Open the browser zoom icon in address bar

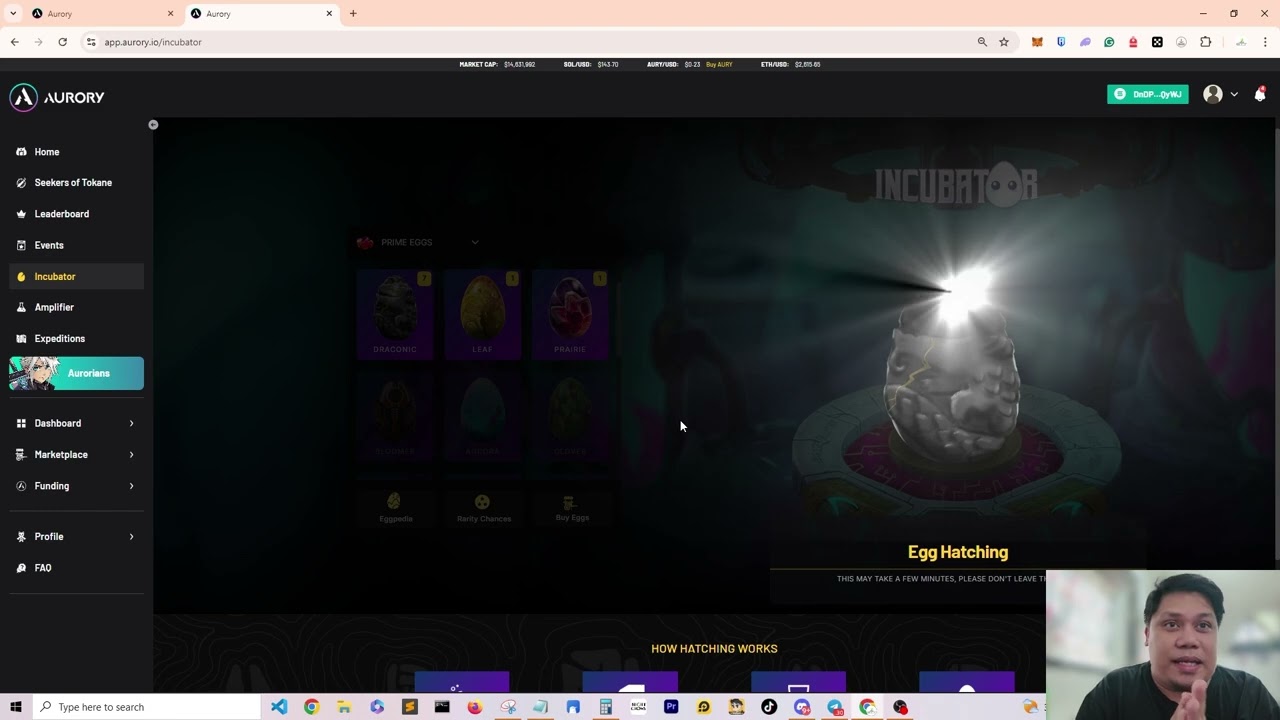[982, 42]
